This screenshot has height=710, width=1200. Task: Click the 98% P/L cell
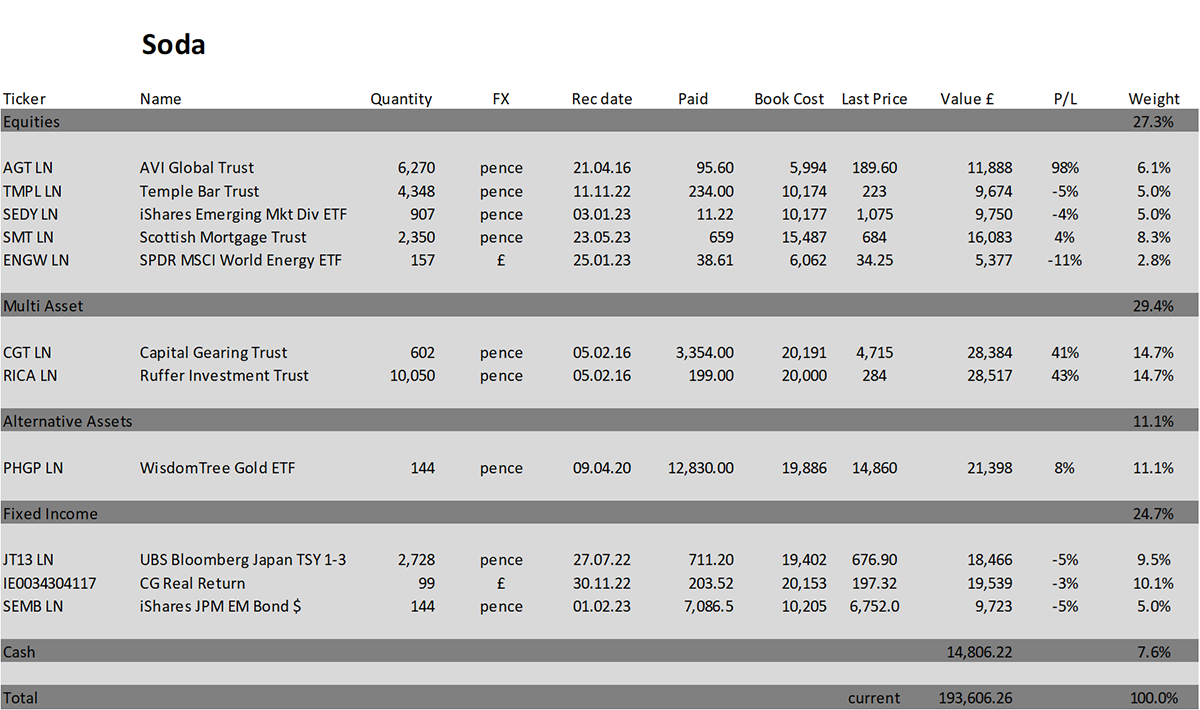click(x=1065, y=168)
